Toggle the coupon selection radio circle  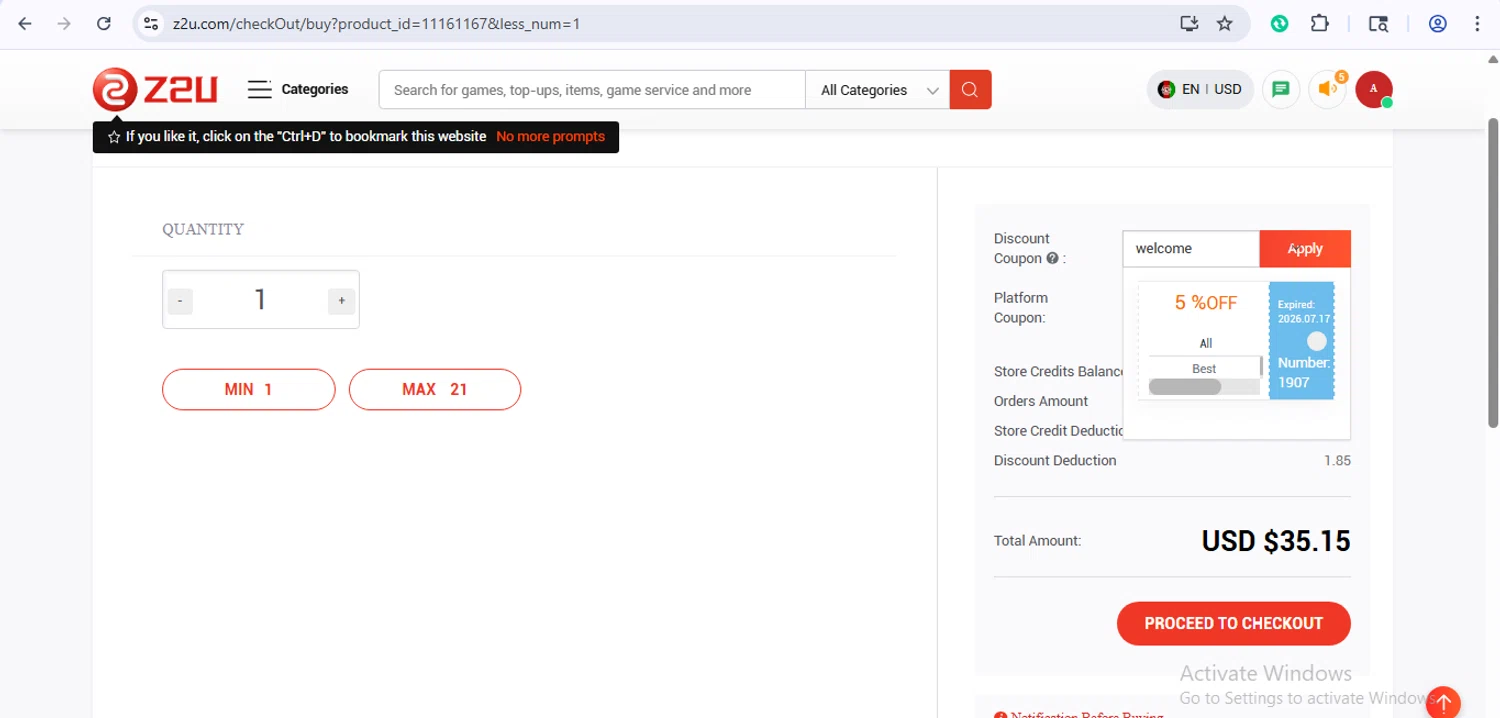(1316, 341)
